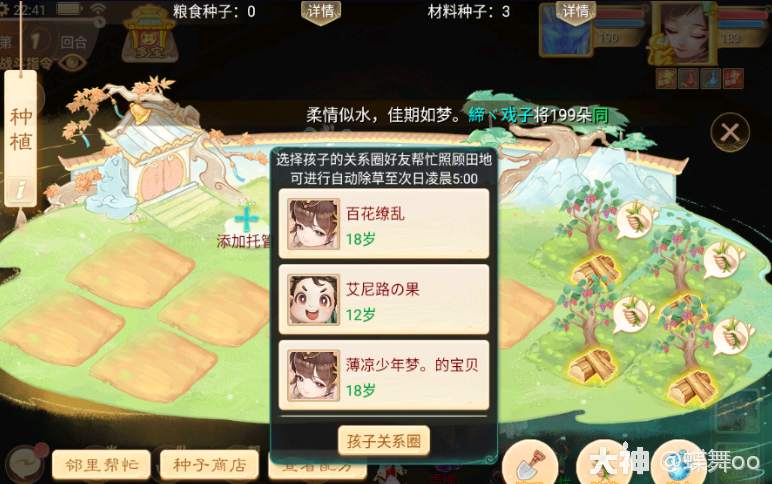772x484 pixels.
Task: Open the 种子商店 button
Action: 209,464
